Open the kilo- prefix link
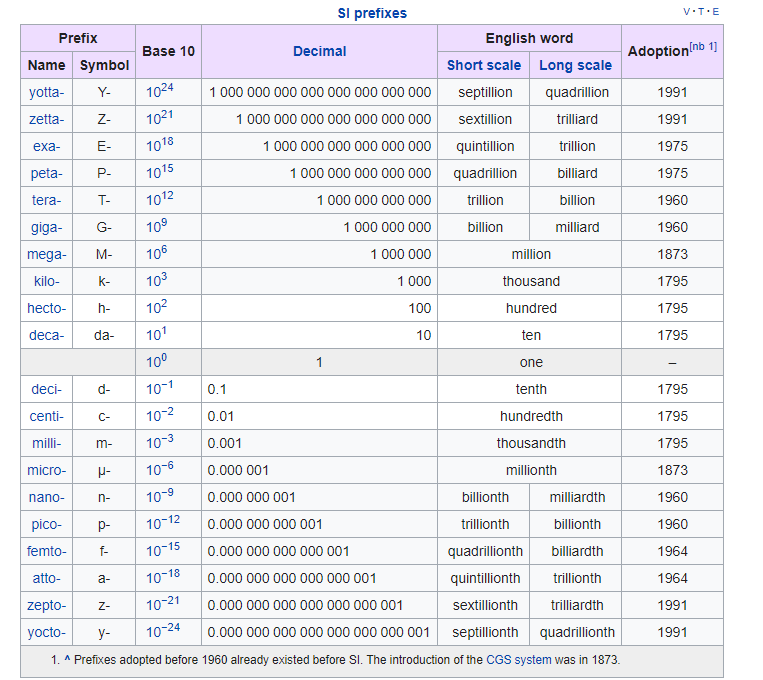763x680 pixels. click(x=47, y=281)
